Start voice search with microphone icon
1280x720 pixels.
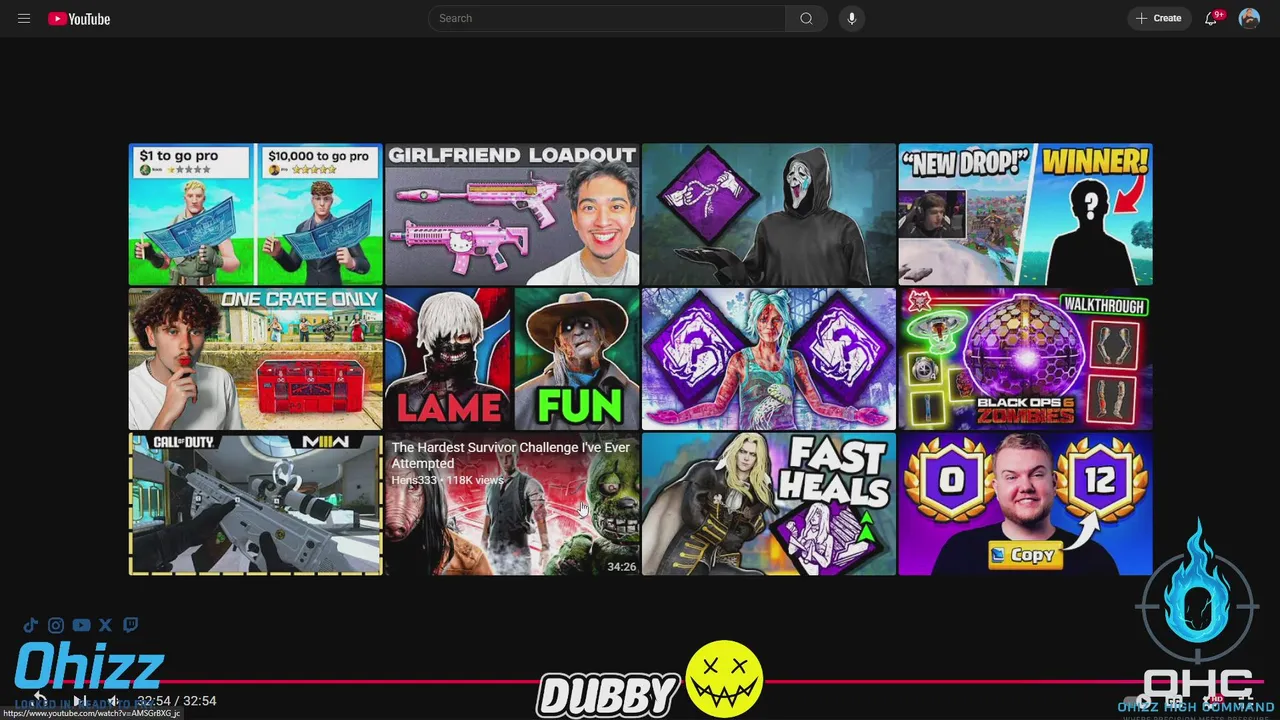coord(852,18)
